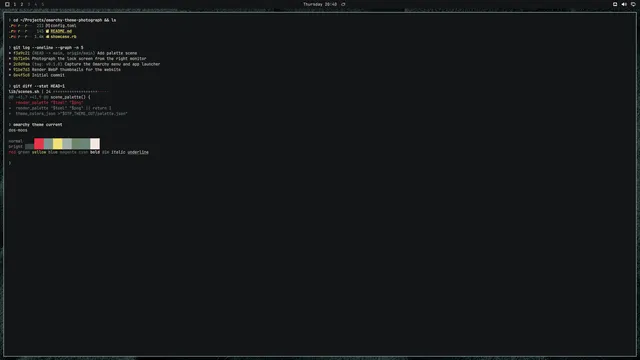Viewport: 640px width, 360px height.
Task: Click the tray icon right of the speaker
Action: pos(633,4)
